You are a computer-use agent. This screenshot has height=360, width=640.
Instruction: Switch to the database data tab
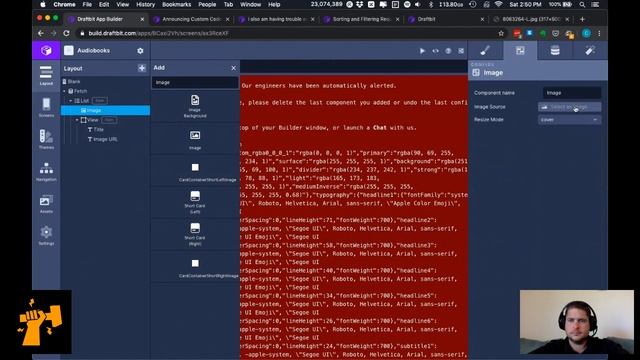click(555, 50)
